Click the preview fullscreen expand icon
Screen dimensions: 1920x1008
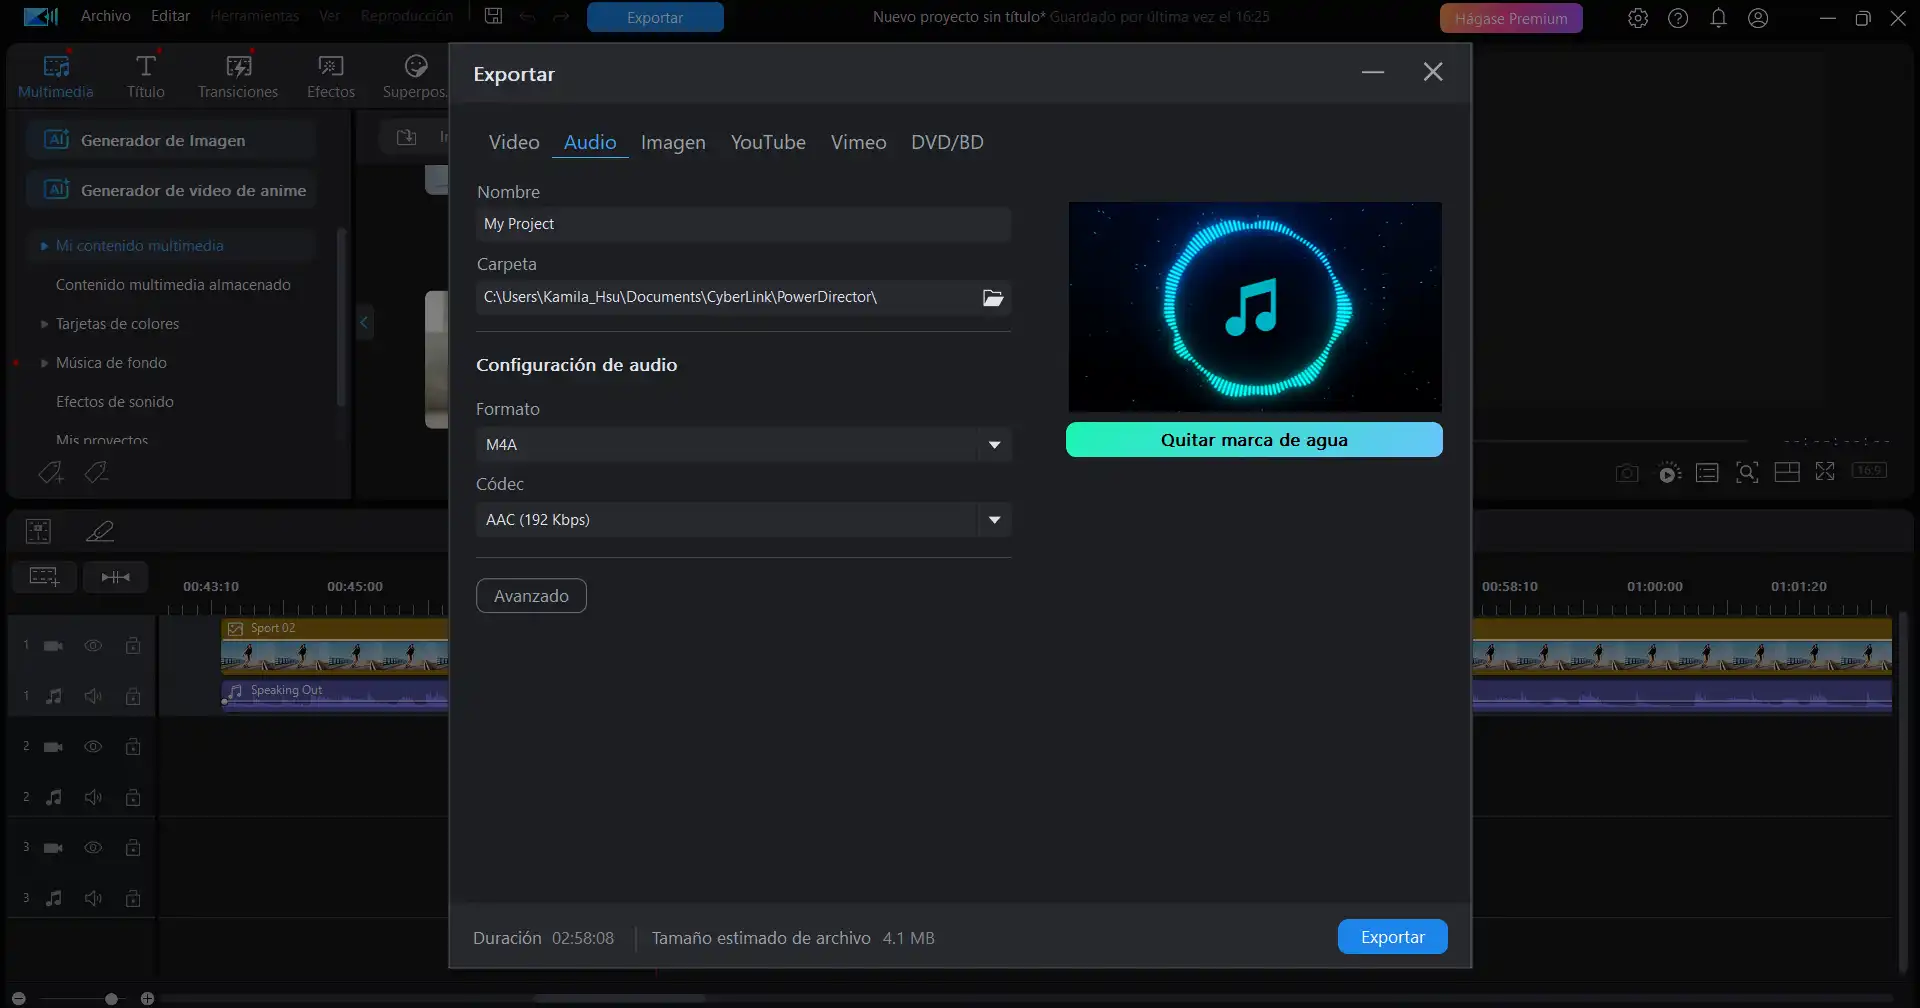1825,472
